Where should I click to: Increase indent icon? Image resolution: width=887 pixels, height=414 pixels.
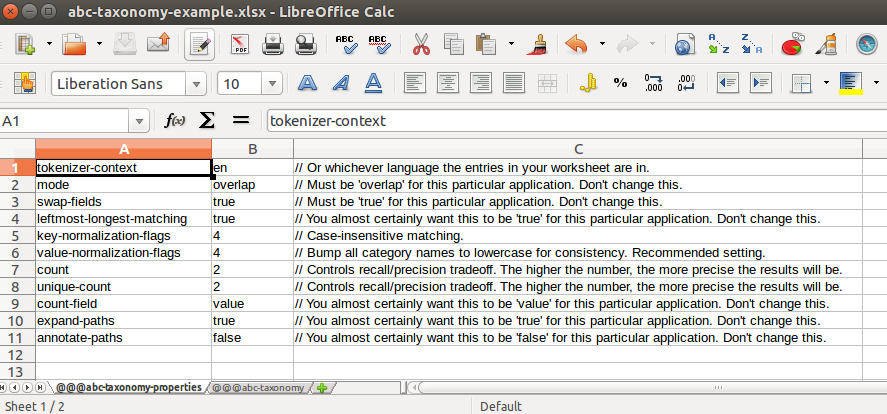[x=761, y=84]
